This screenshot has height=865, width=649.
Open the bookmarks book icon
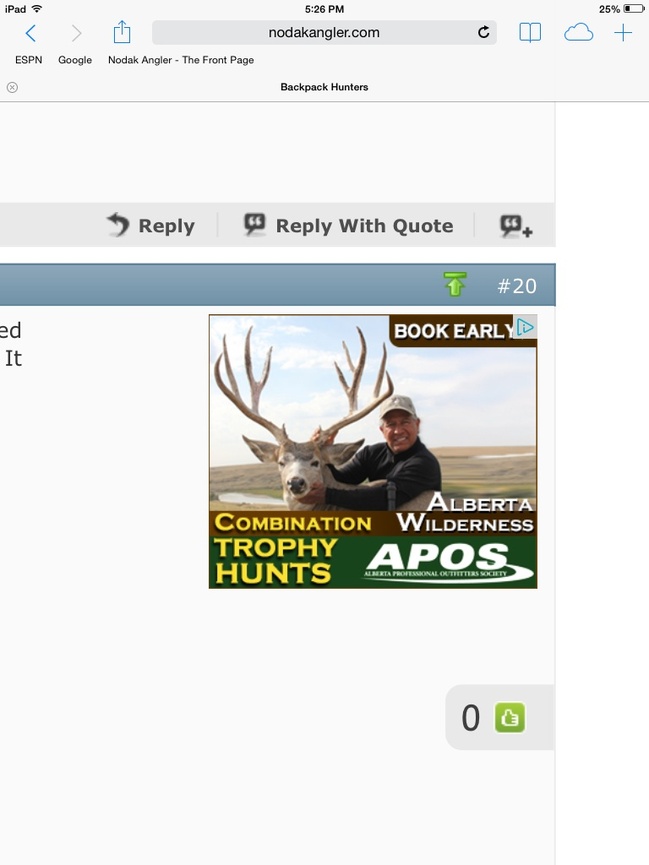[x=530, y=33]
